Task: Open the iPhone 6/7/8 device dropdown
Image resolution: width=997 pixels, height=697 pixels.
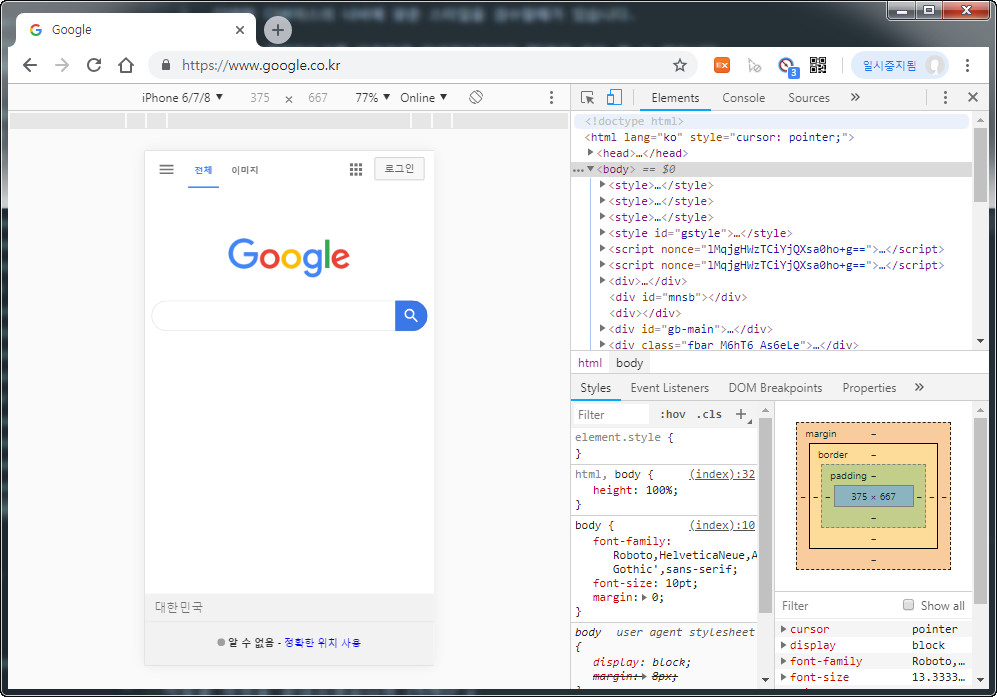Action: tap(182, 97)
